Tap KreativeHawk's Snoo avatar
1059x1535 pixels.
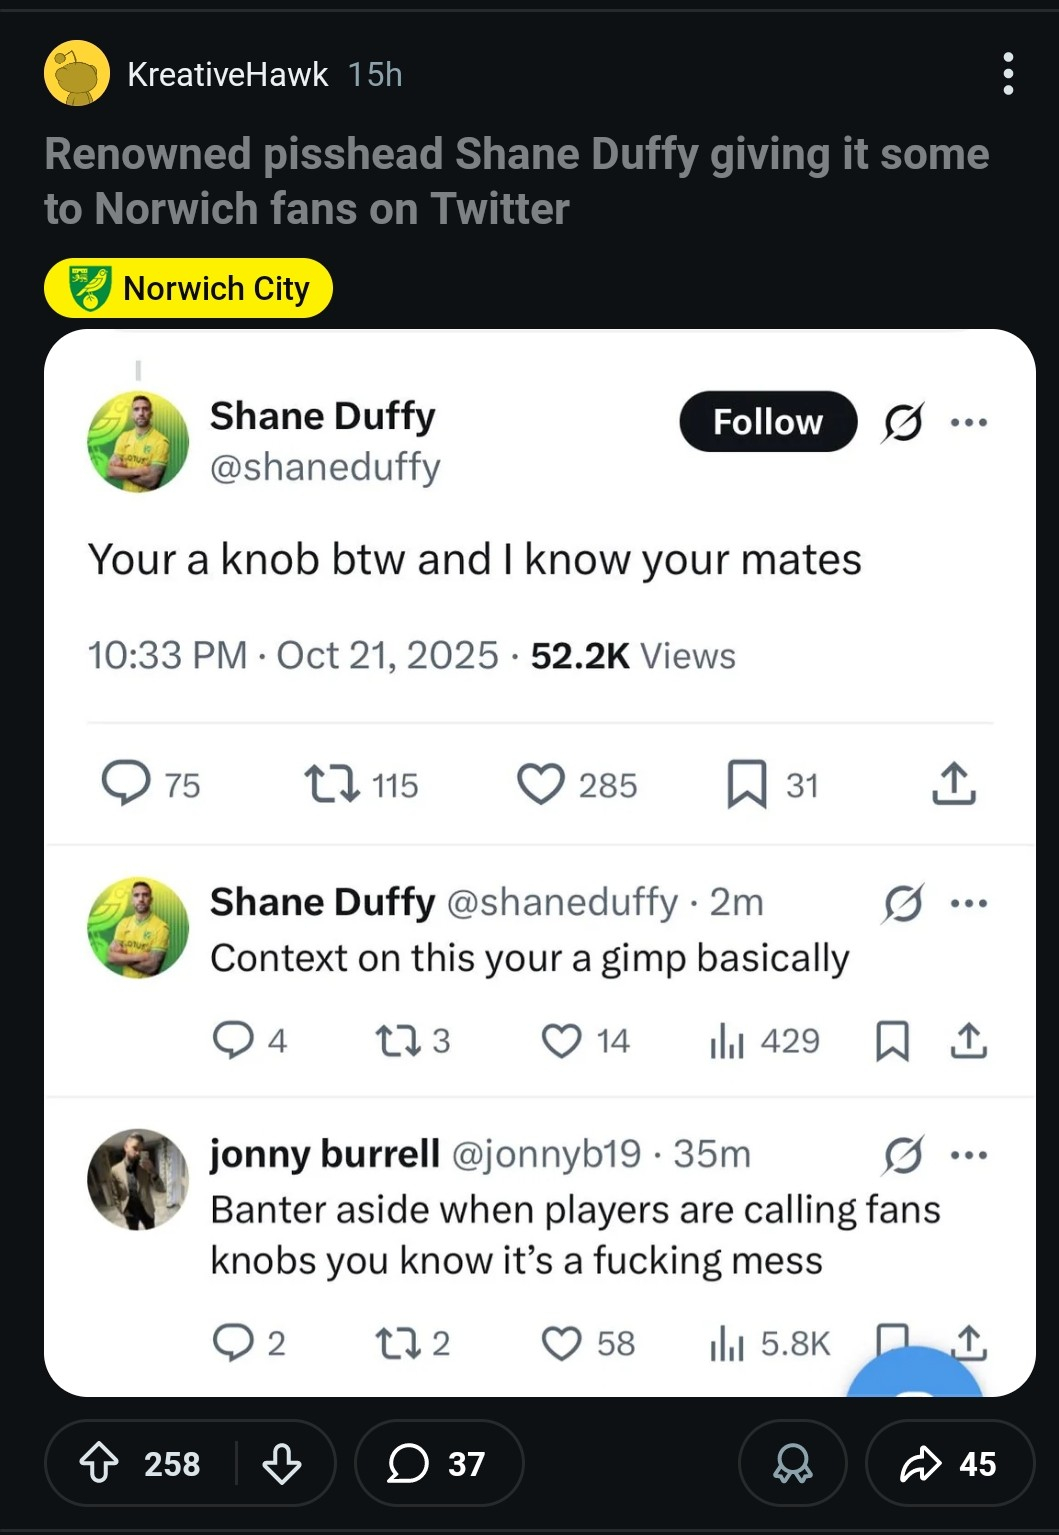click(x=77, y=74)
